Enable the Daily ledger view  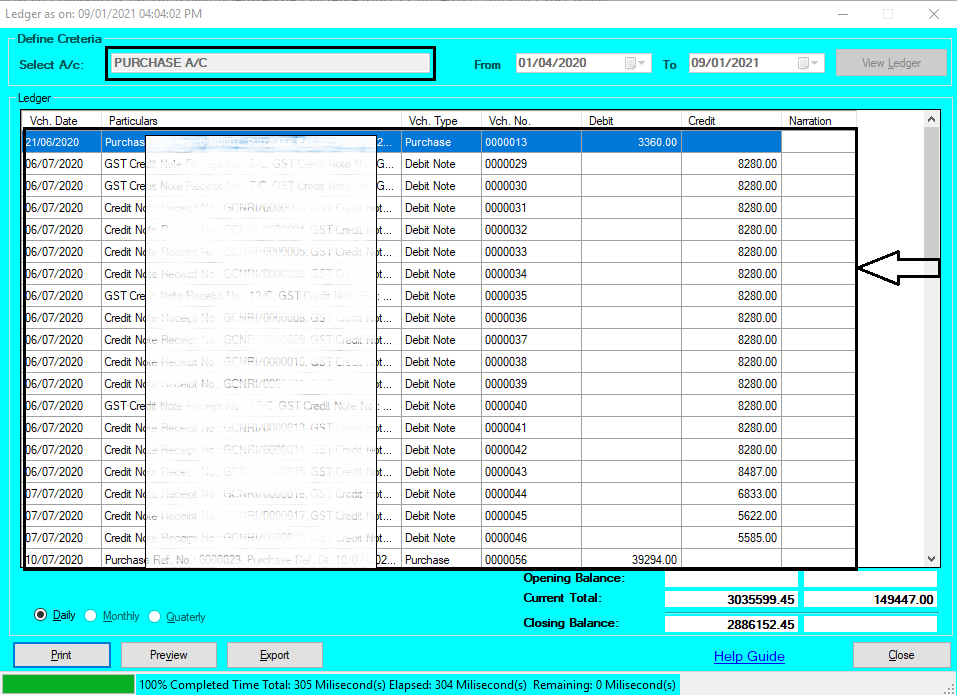point(40,616)
